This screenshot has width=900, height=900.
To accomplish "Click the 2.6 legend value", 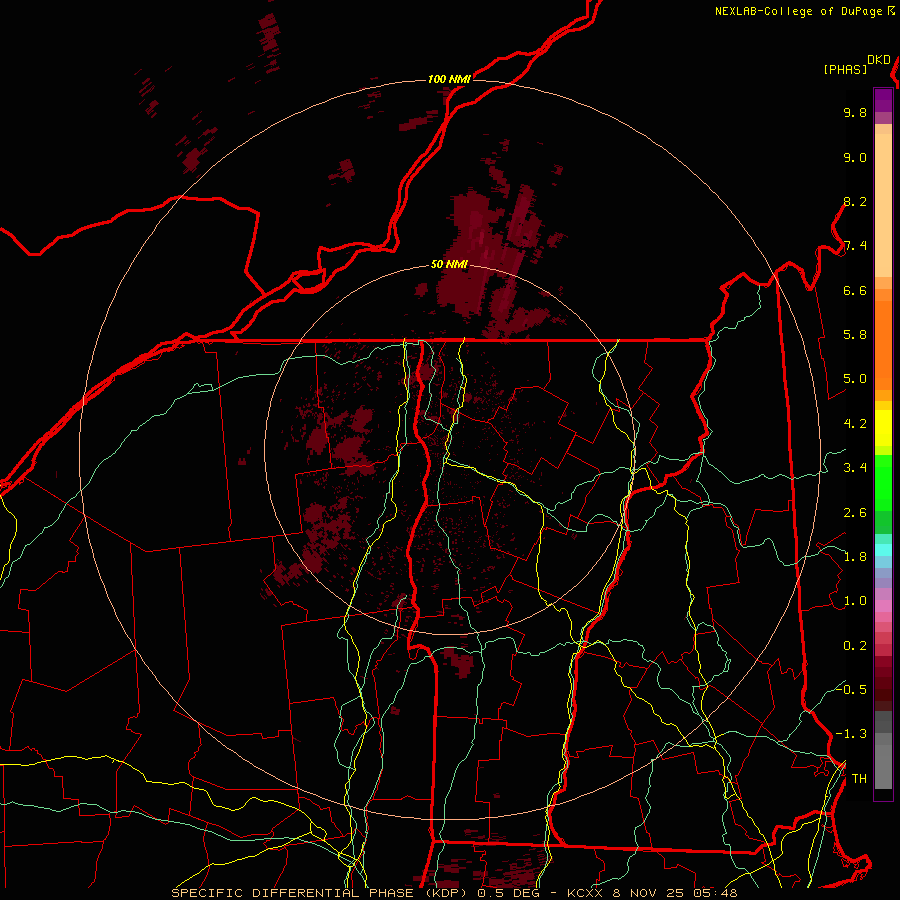I will tap(855, 513).
